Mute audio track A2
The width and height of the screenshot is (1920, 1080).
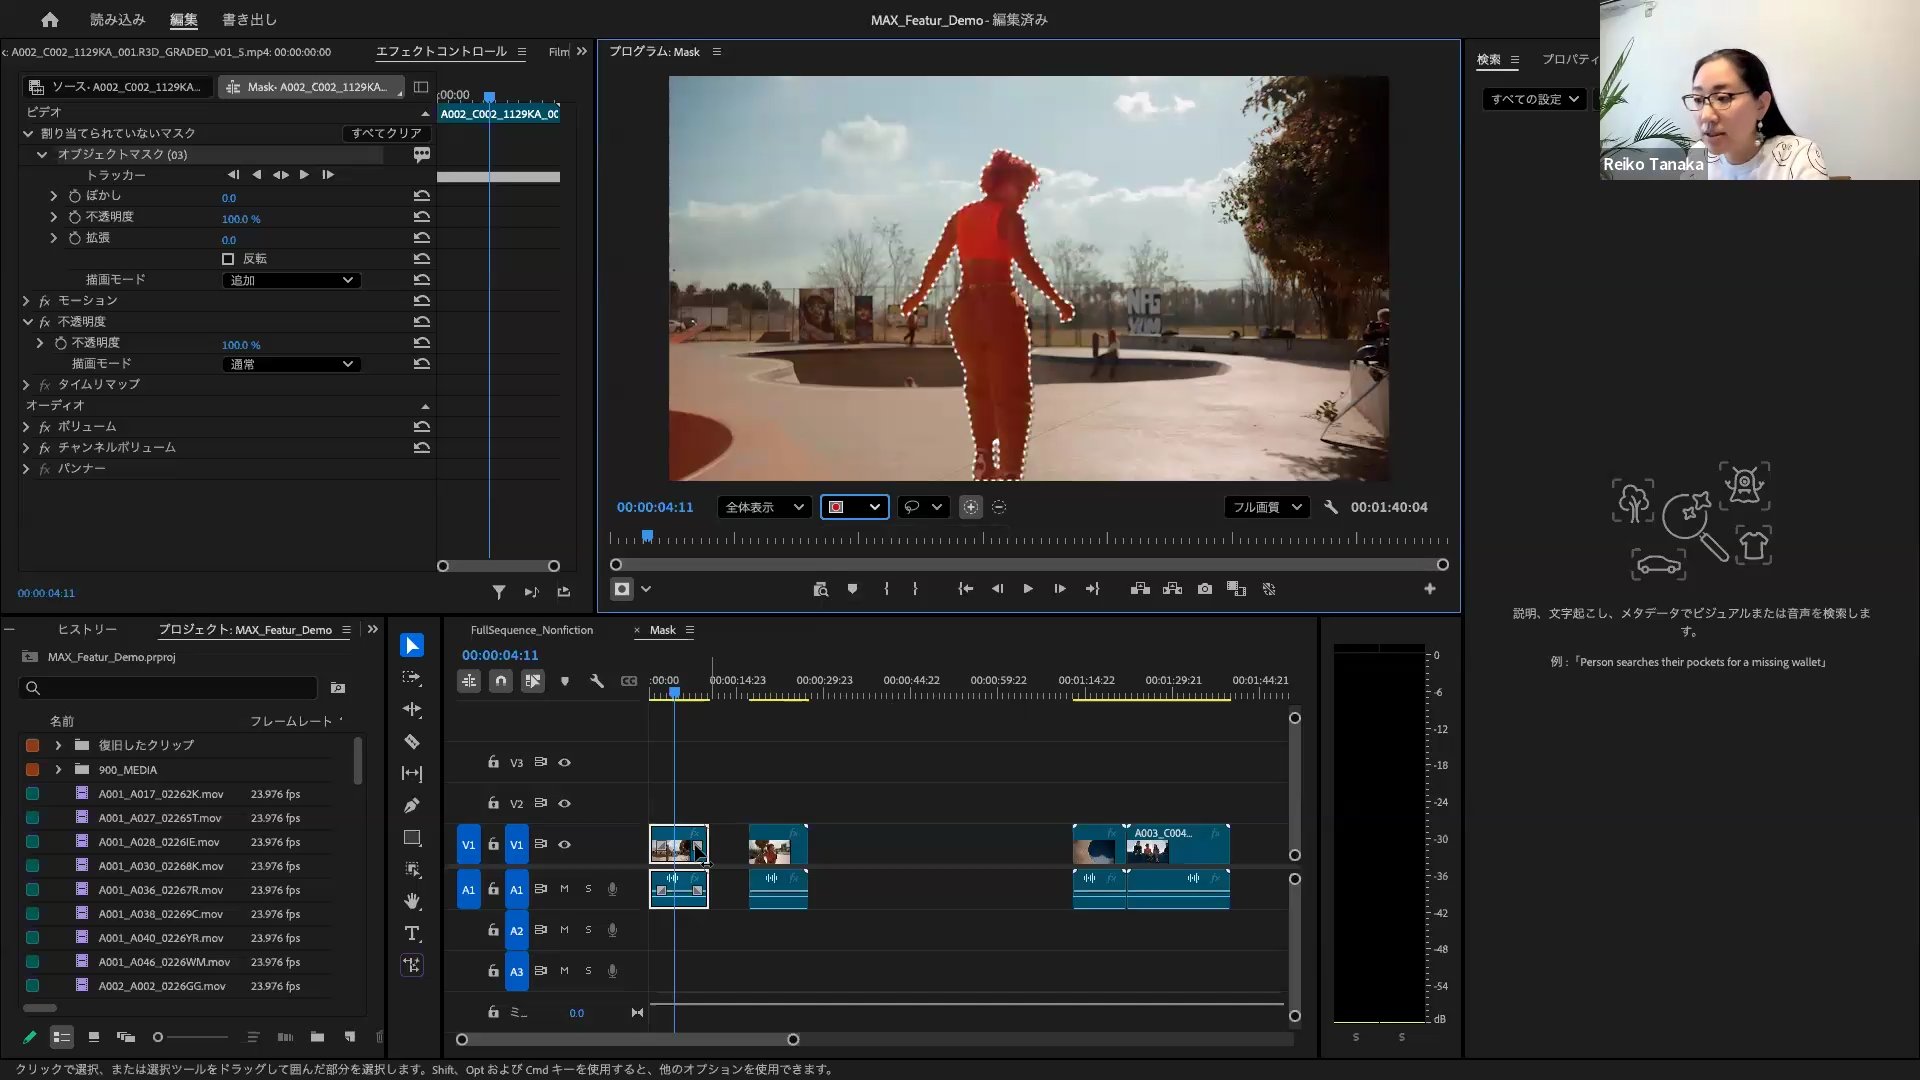(564, 930)
